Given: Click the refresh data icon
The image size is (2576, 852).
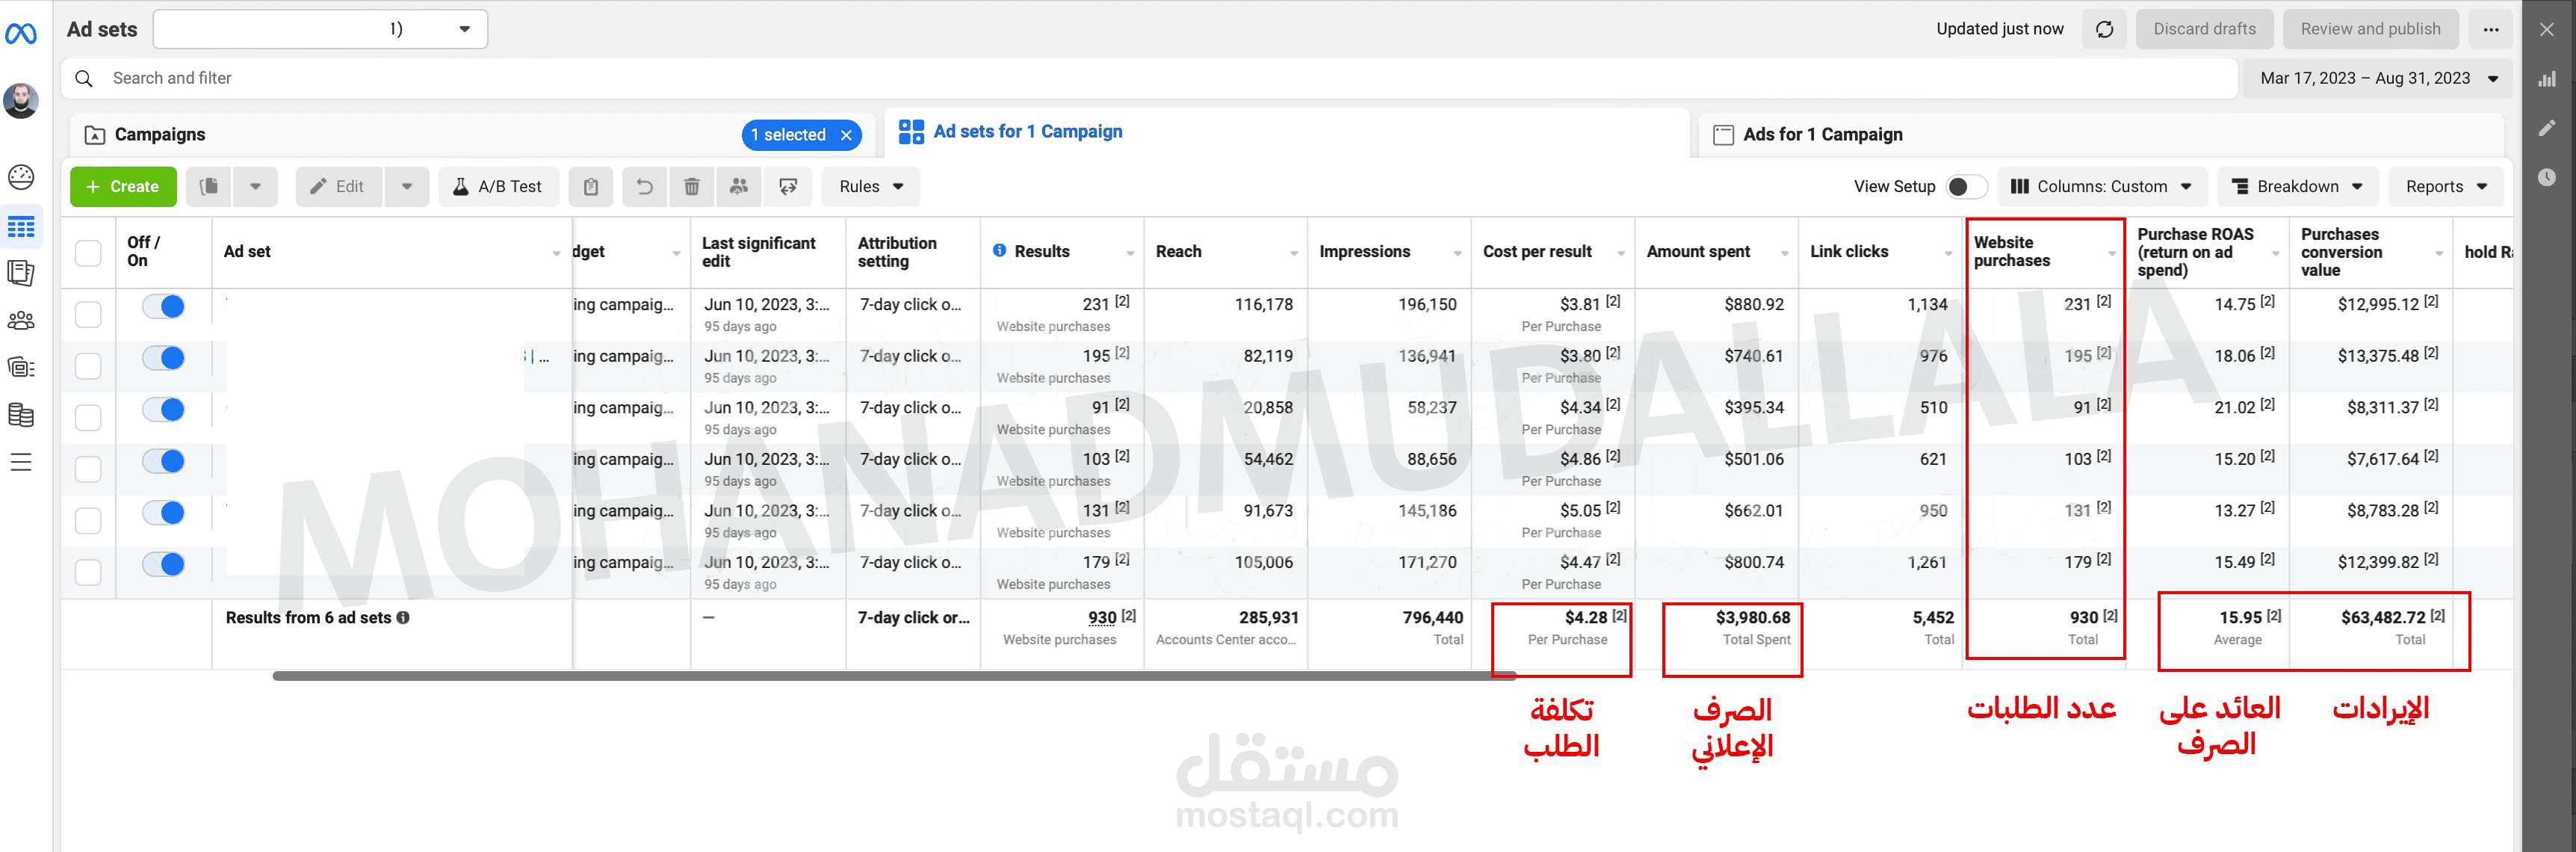Looking at the screenshot, I should pos(2104,29).
